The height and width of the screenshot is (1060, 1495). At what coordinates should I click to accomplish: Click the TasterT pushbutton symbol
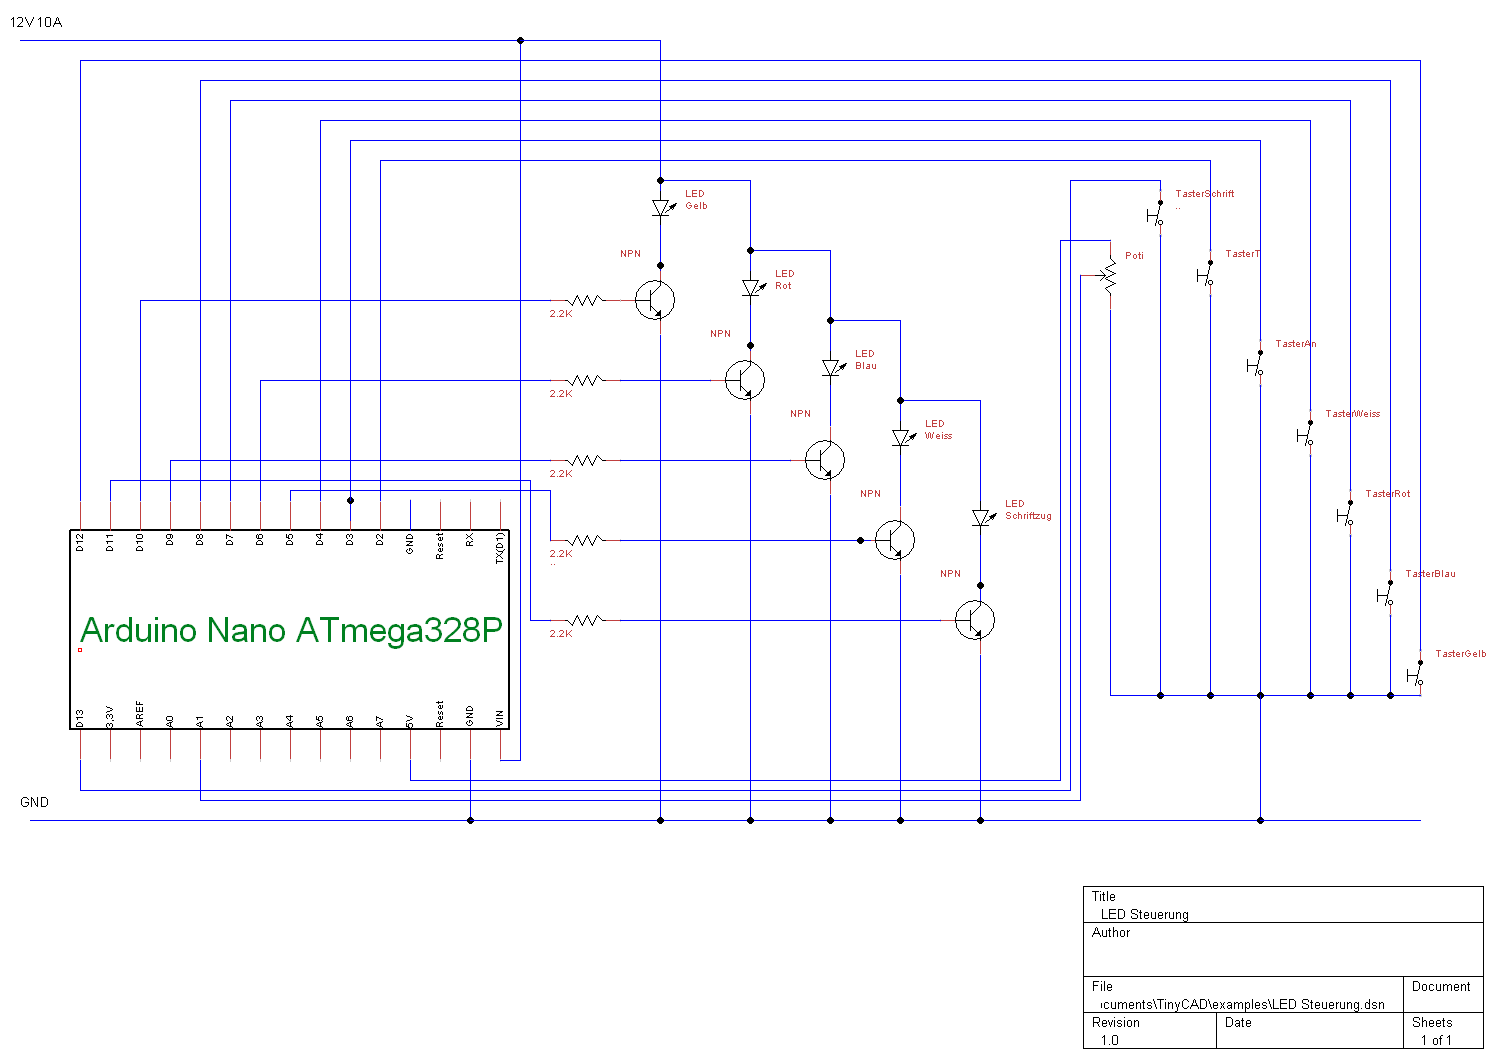coord(1205,274)
